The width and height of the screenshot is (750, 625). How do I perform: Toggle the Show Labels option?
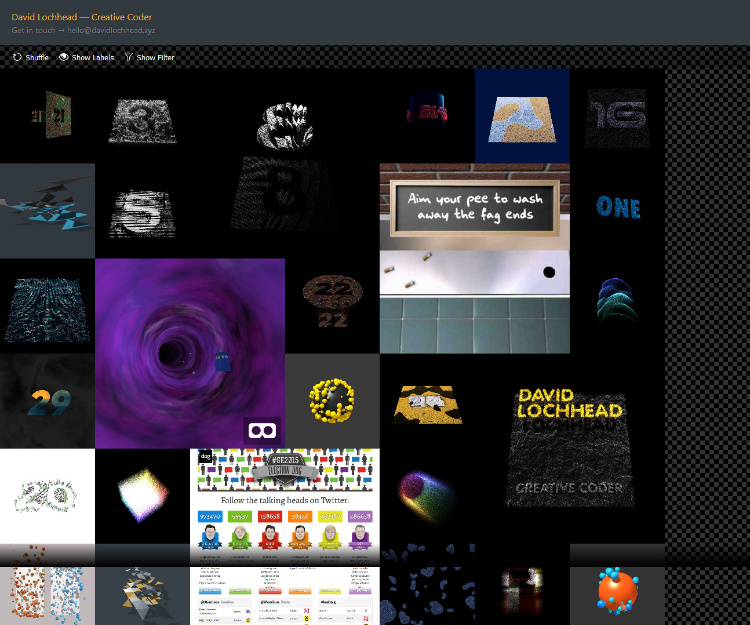(x=92, y=58)
